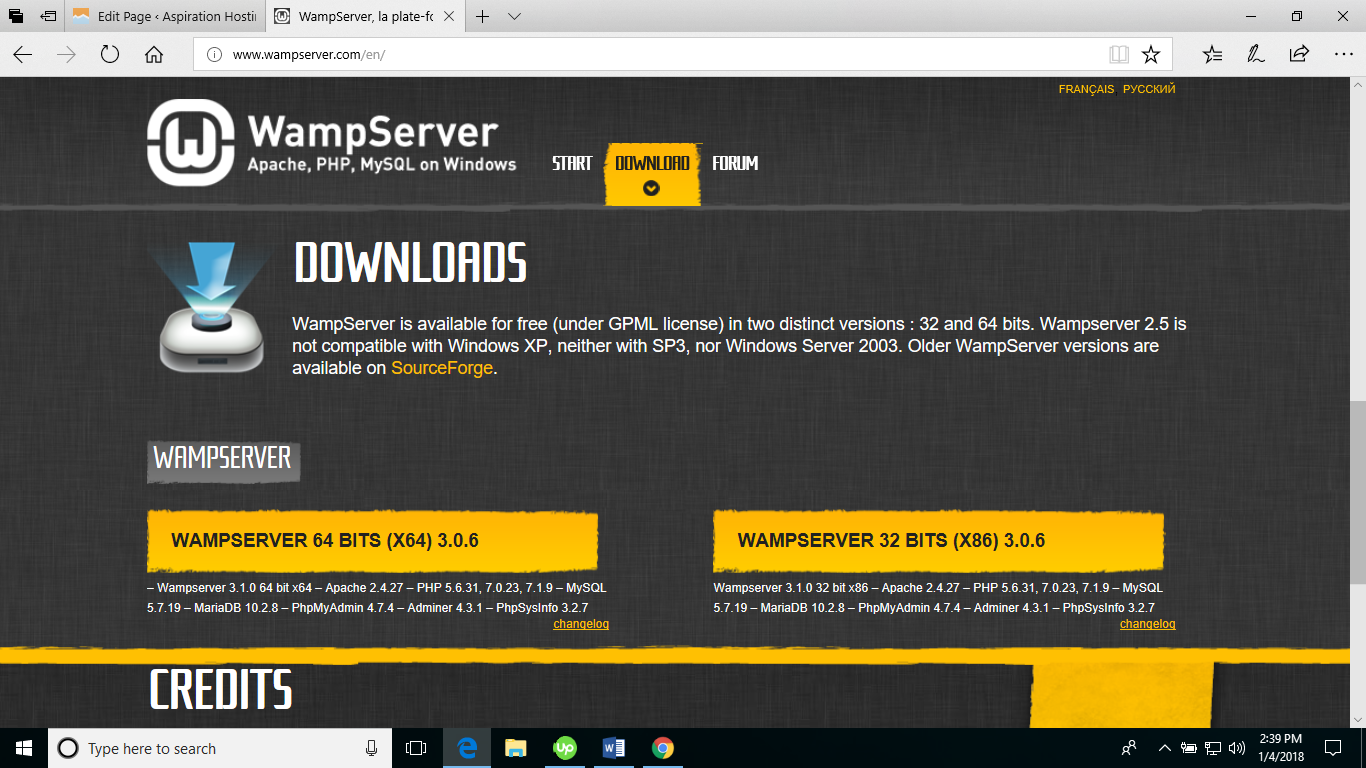Open the FORUM menu item
The height and width of the screenshot is (768, 1366).
735,163
